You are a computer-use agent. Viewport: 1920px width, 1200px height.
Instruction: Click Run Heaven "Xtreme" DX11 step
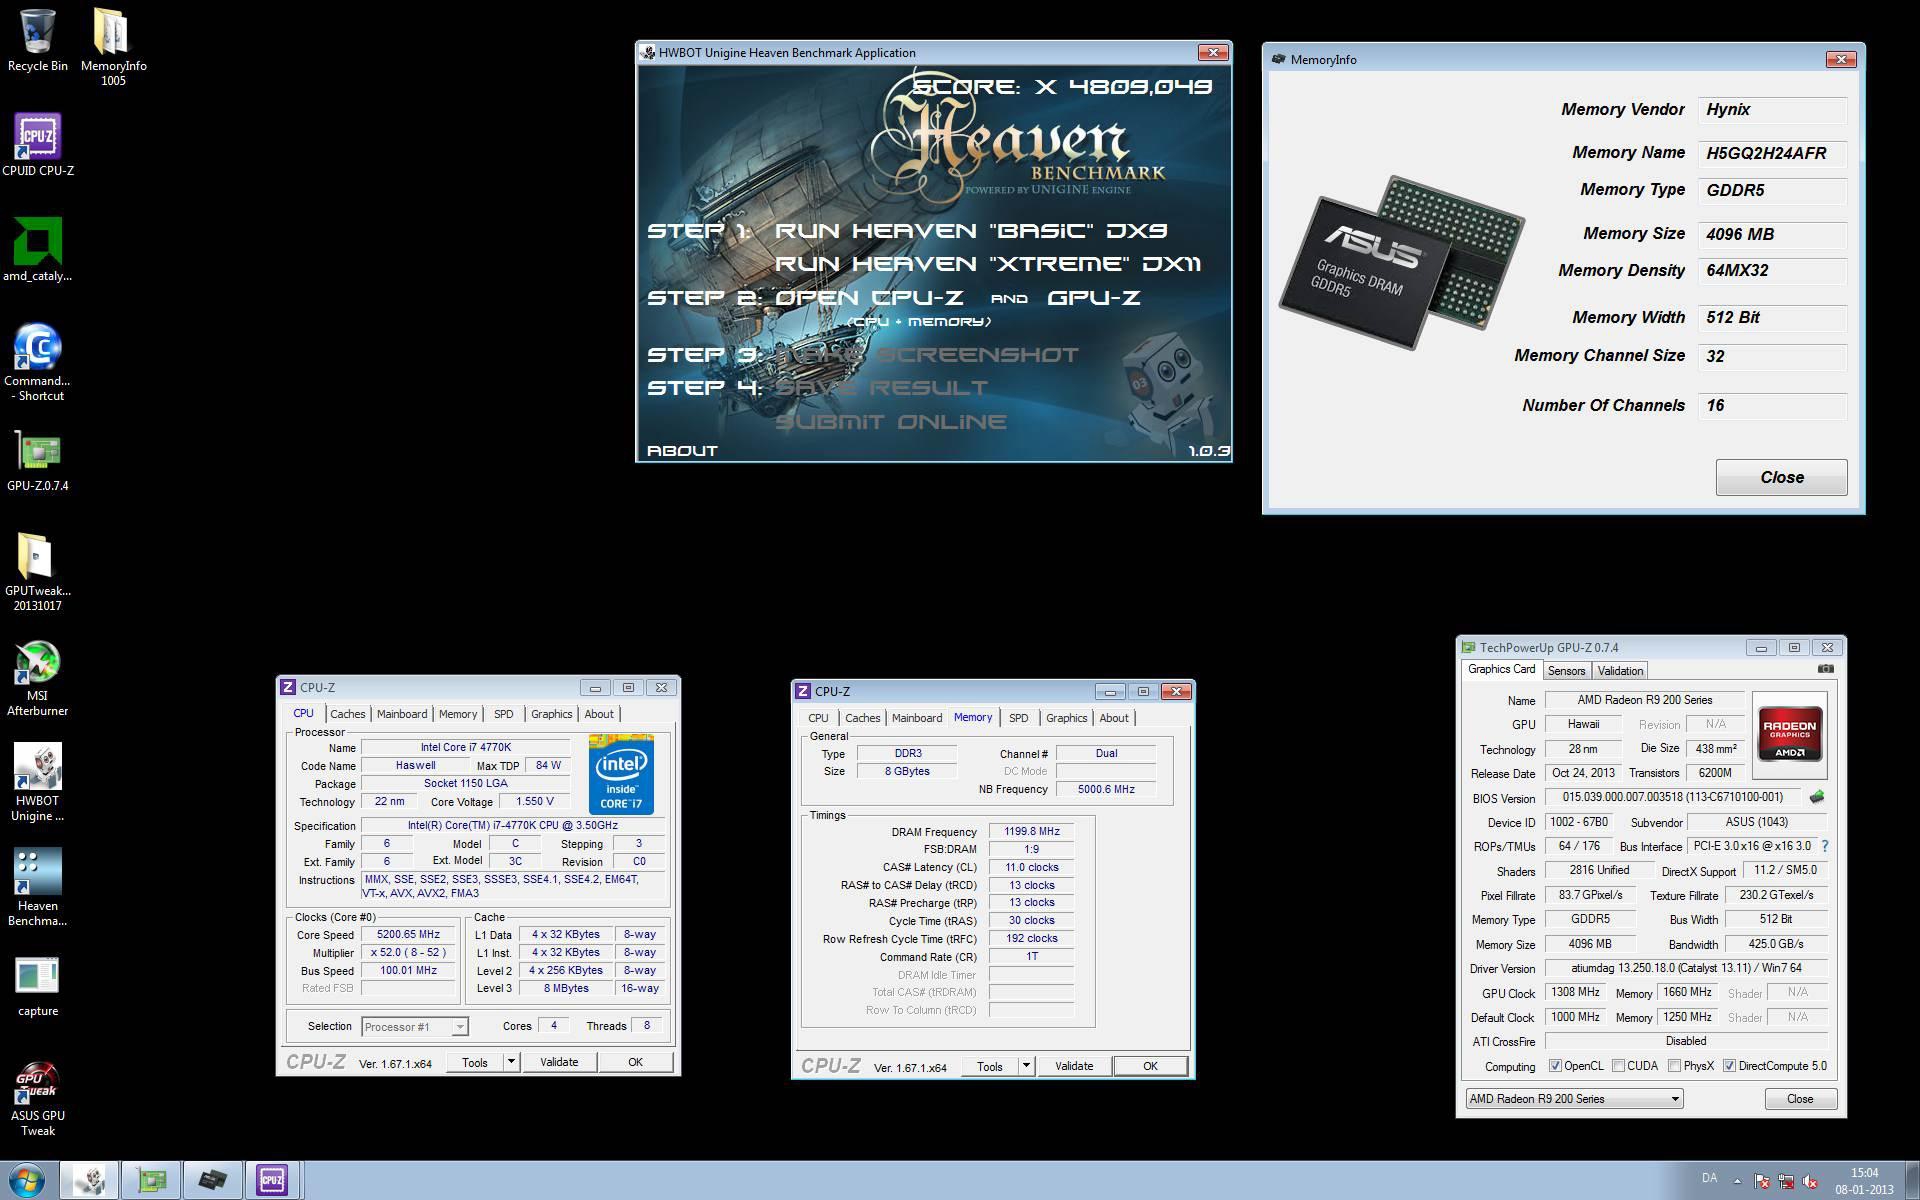click(988, 264)
